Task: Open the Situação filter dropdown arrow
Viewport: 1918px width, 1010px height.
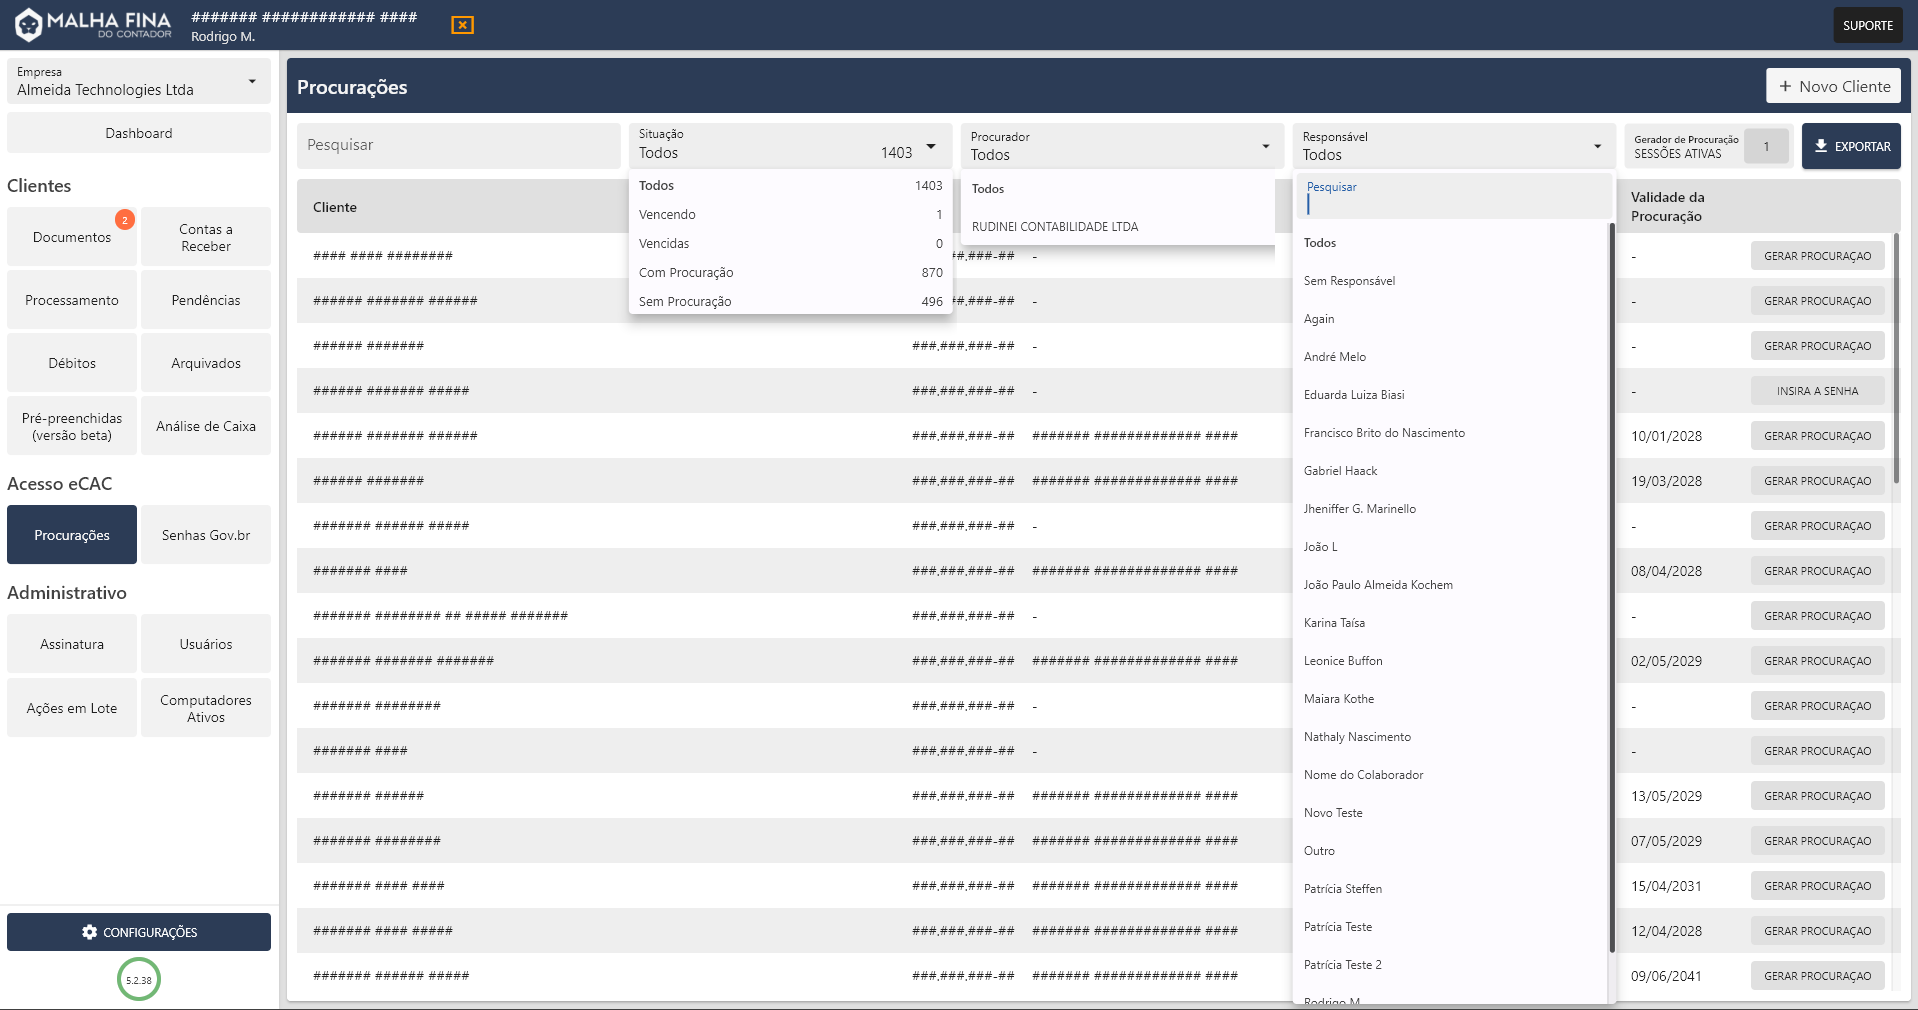Action: 931,146
